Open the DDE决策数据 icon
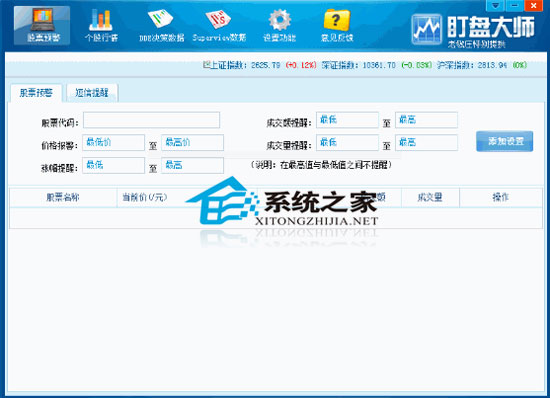Viewport: 550px width, 398px height. [161, 25]
